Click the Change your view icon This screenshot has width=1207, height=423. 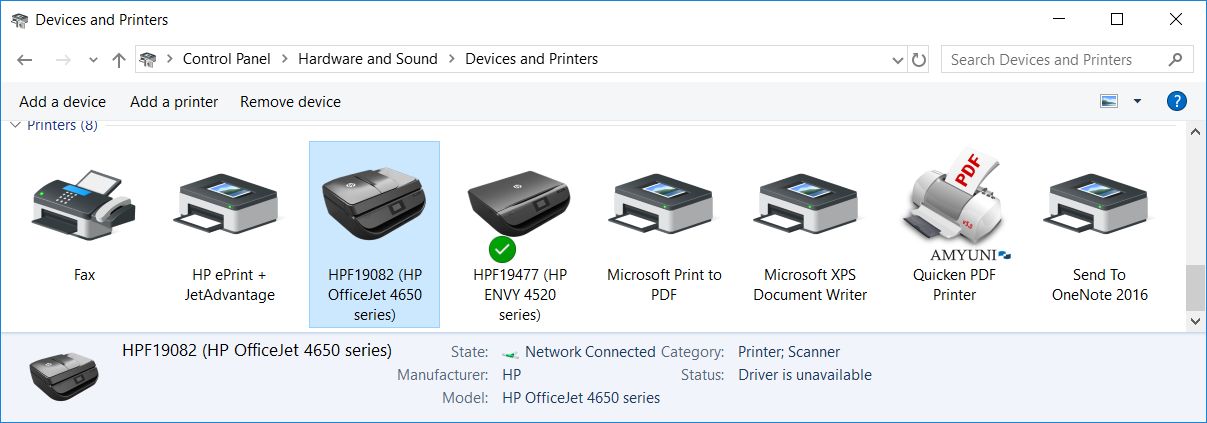tap(1108, 101)
